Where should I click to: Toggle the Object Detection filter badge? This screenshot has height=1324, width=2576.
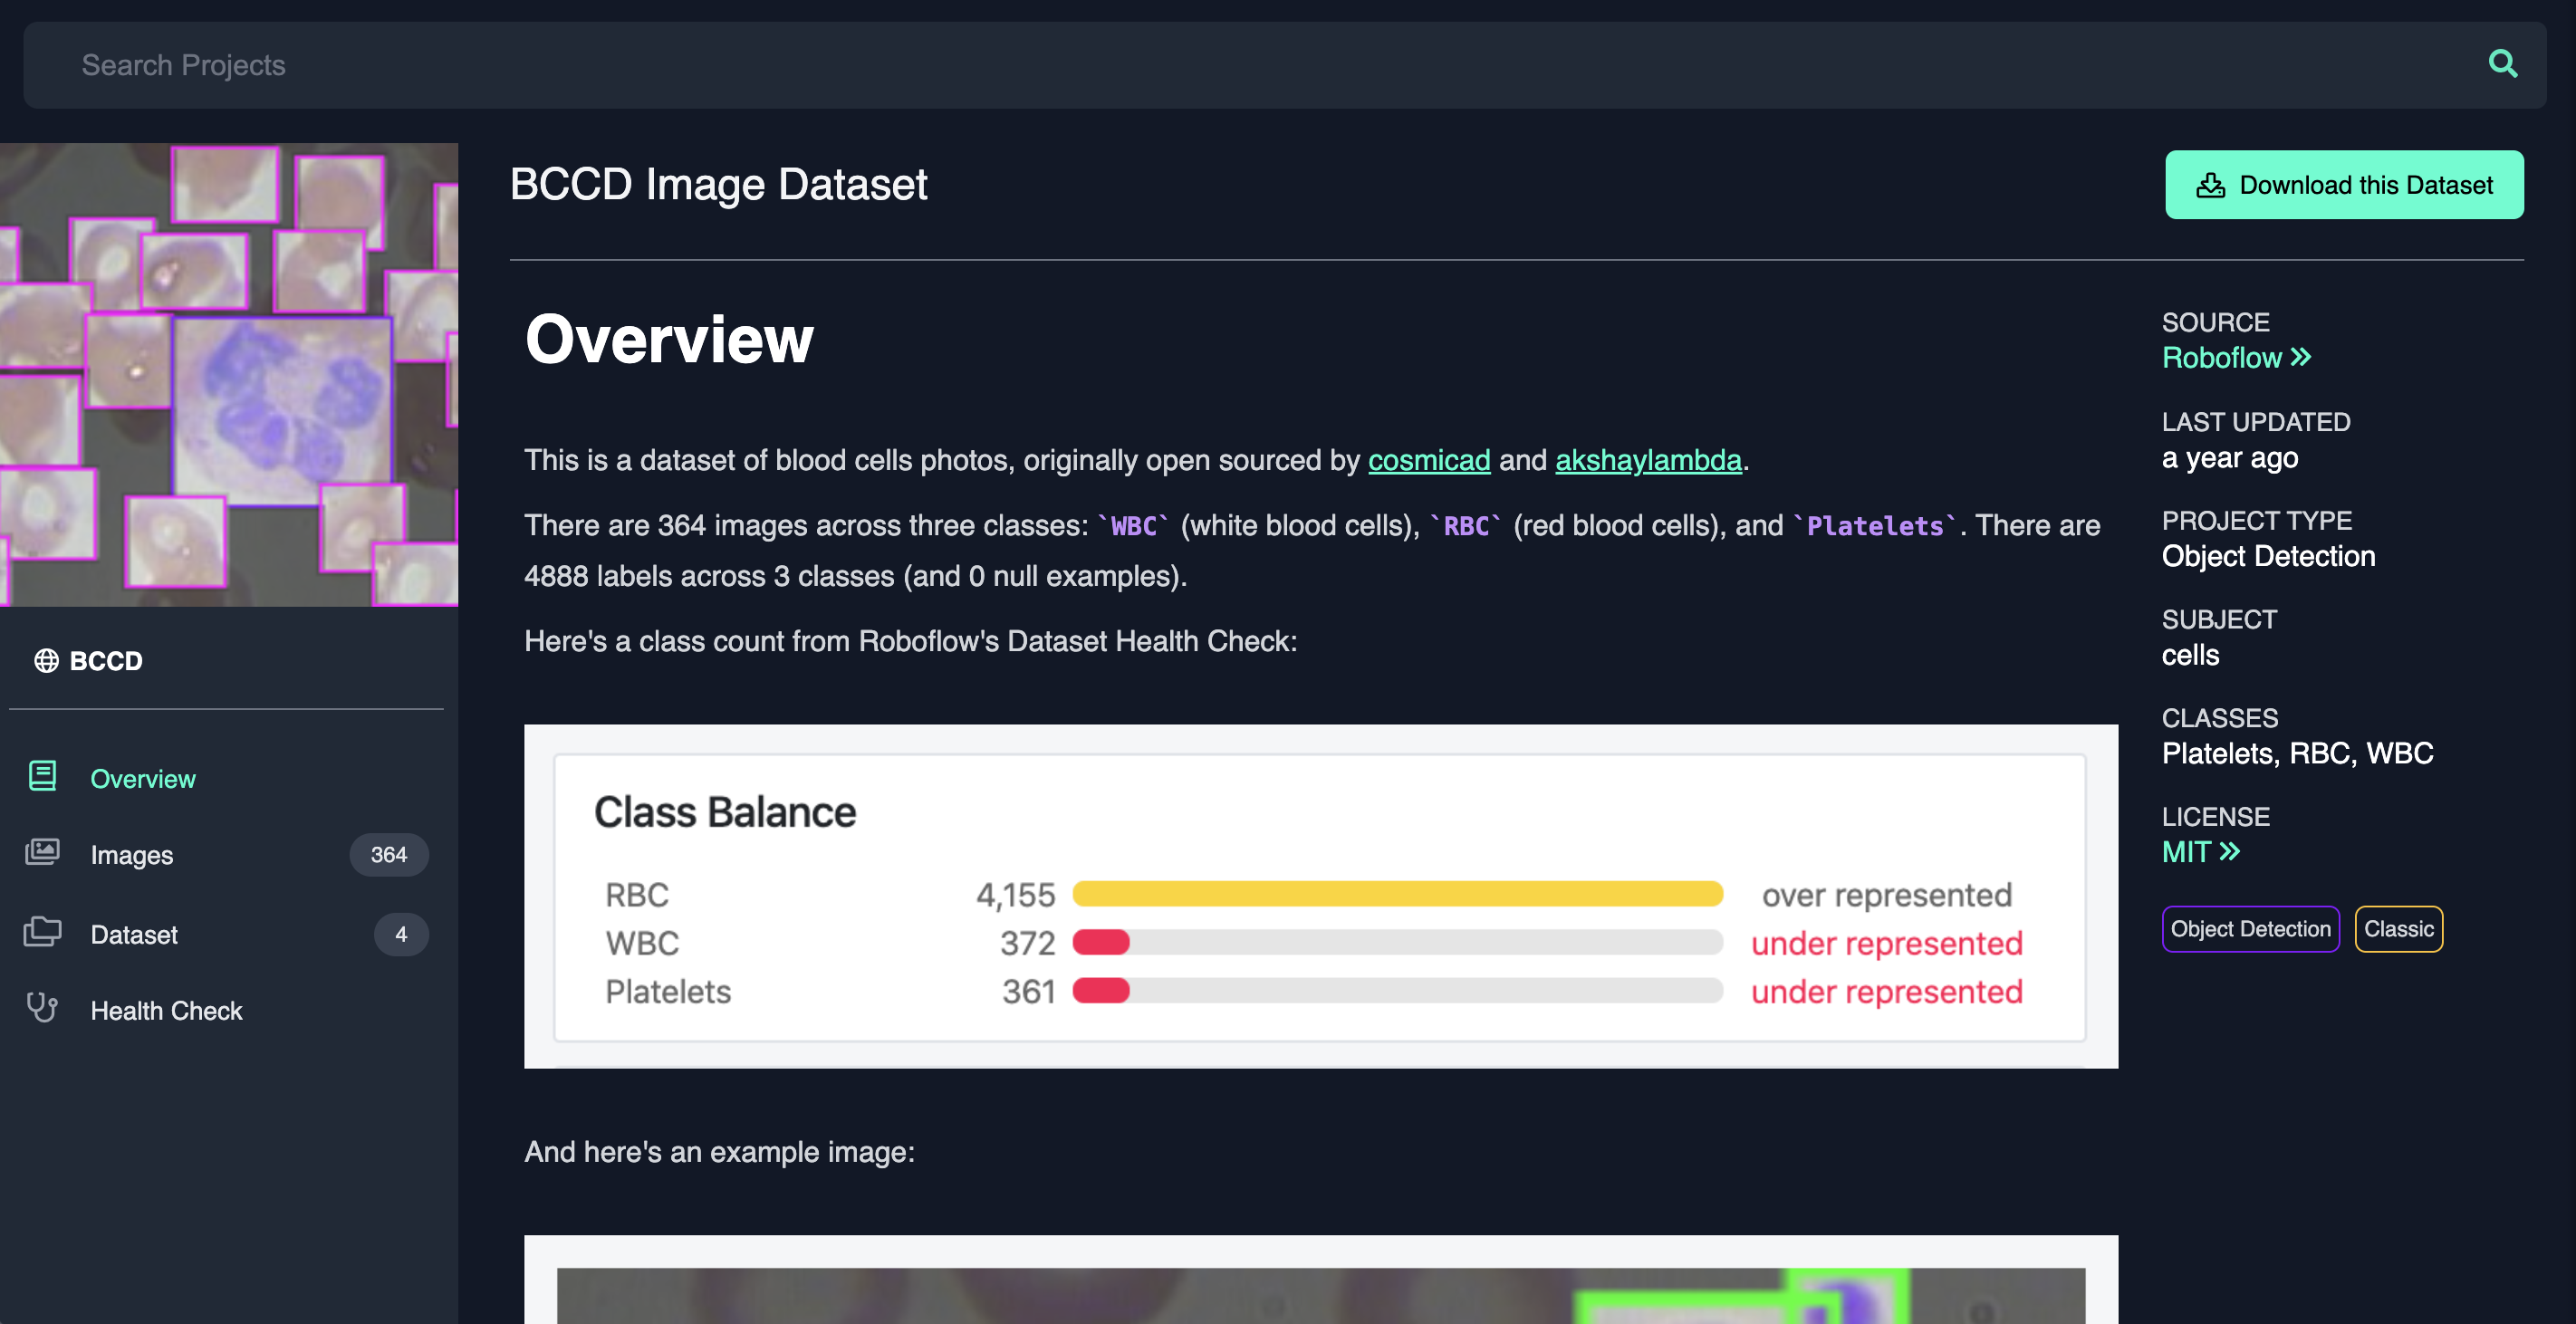[2251, 929]
